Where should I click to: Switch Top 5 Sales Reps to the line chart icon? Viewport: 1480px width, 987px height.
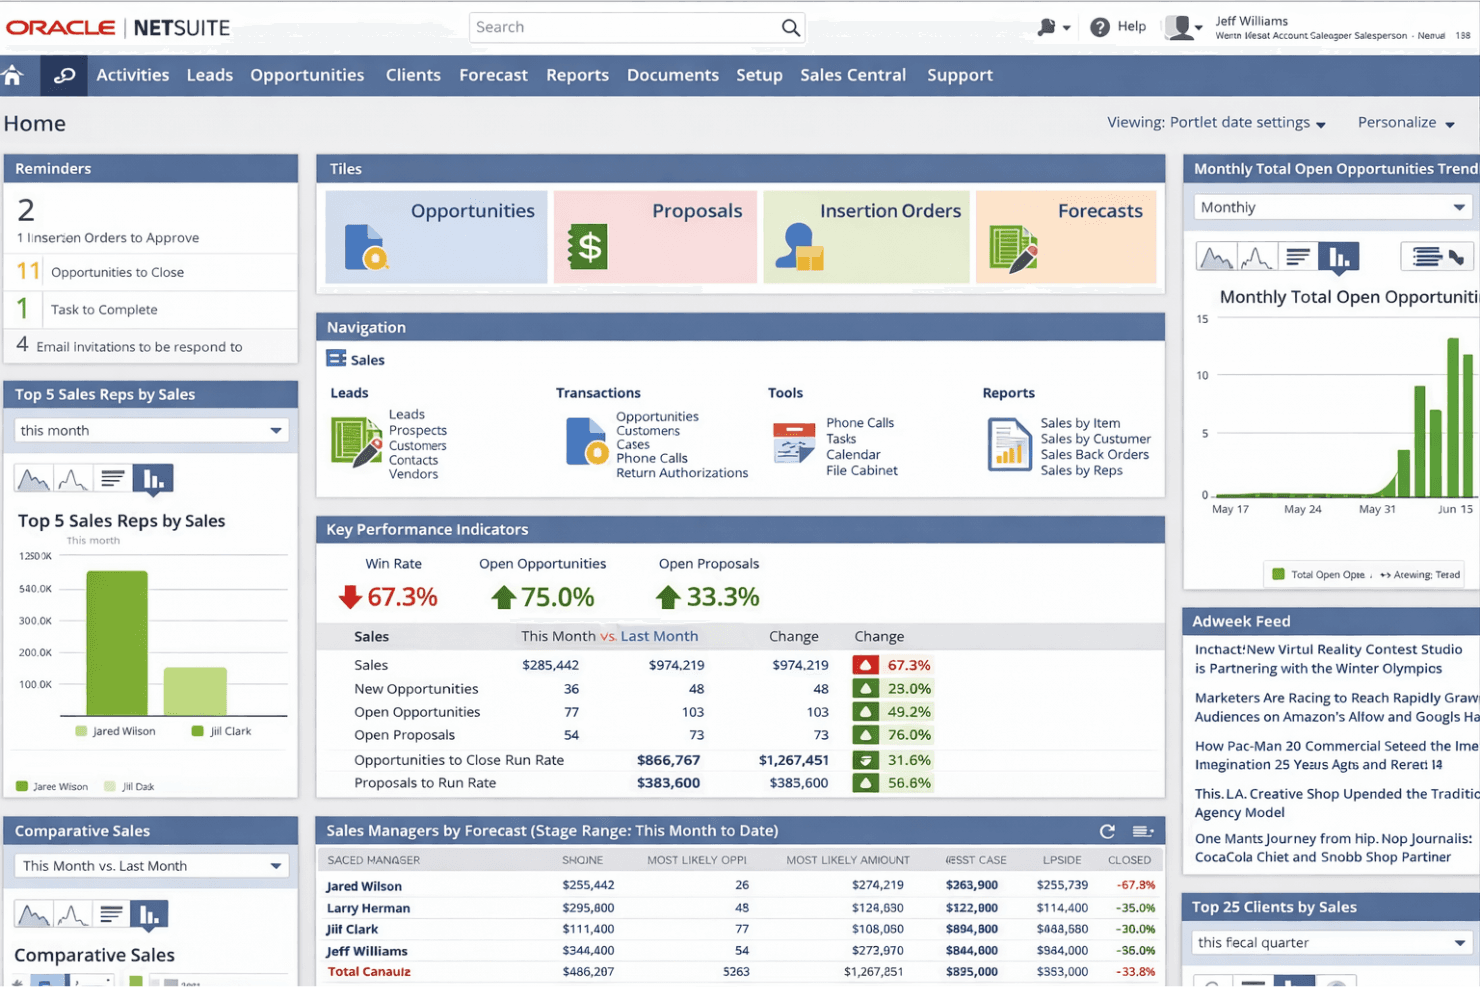(72, 479)
